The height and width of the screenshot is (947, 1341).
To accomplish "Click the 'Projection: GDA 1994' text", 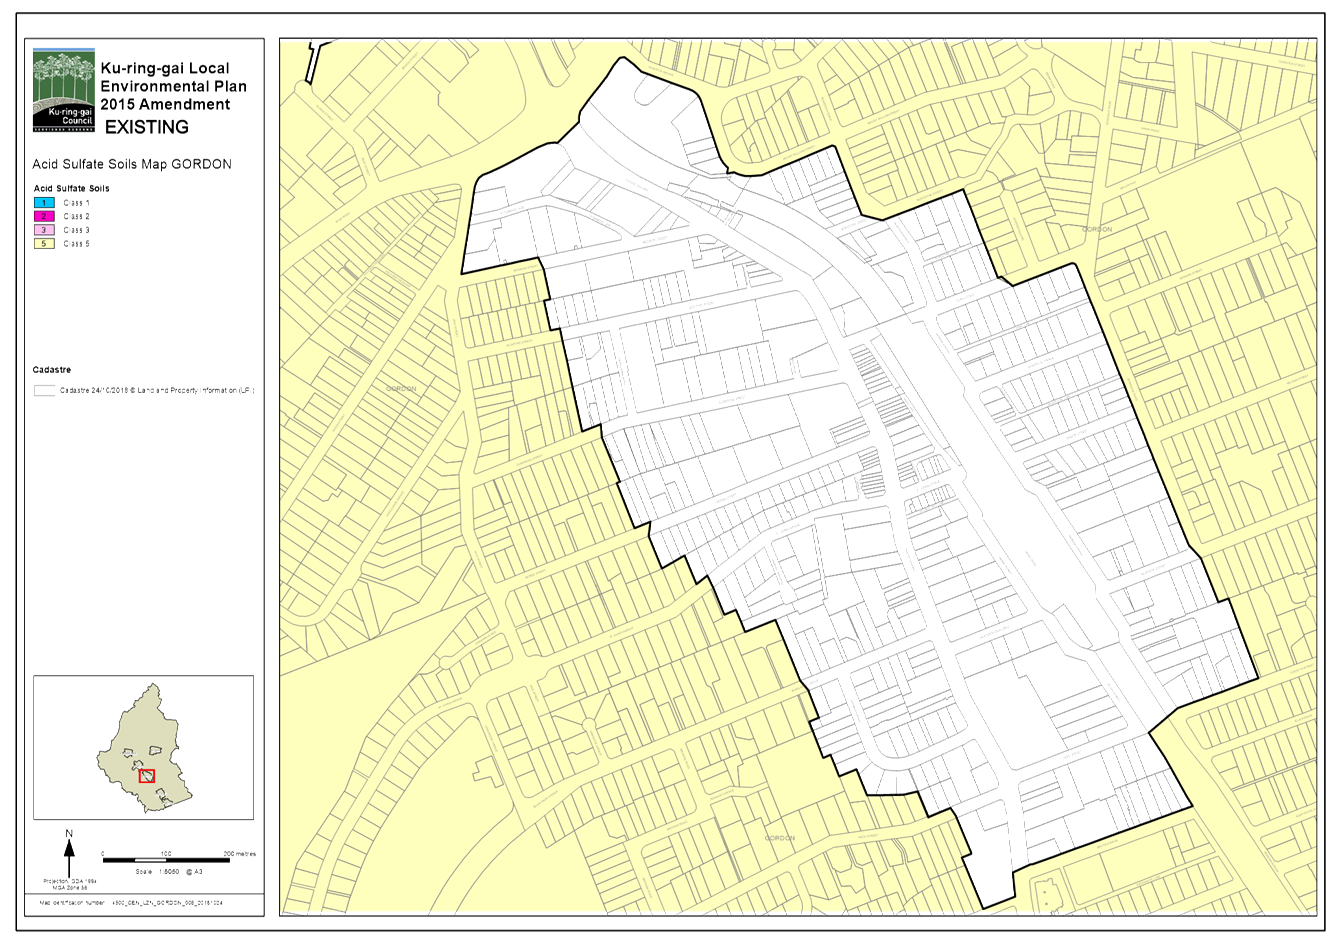I will click(68, 881).
